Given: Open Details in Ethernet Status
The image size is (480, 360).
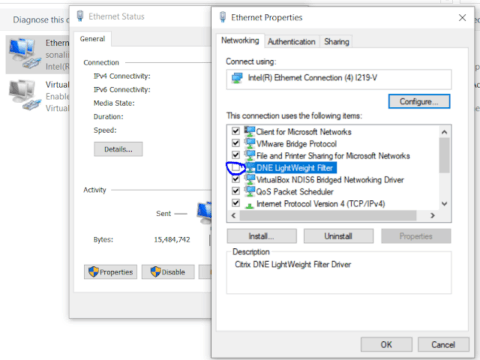Looking at the screenshot, I should point(118,149).
